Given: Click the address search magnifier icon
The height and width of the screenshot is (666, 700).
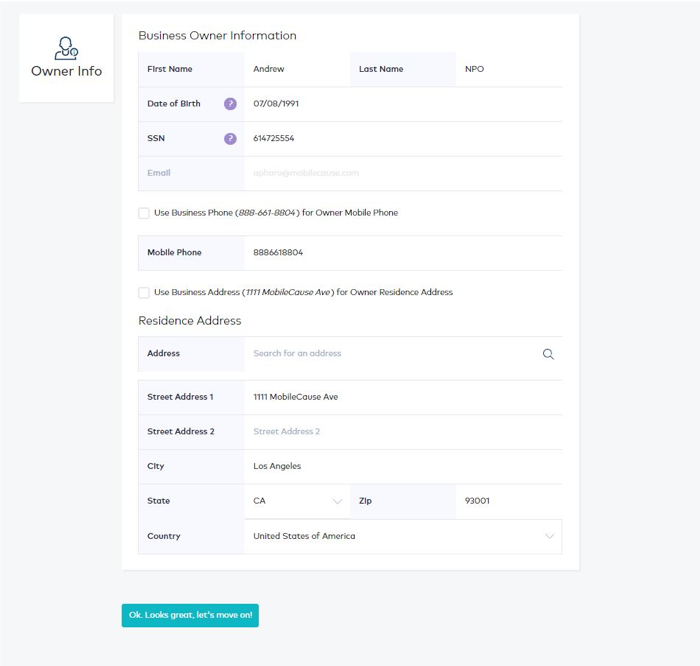Looking at the screenshot, I should (x=548, y=354).
